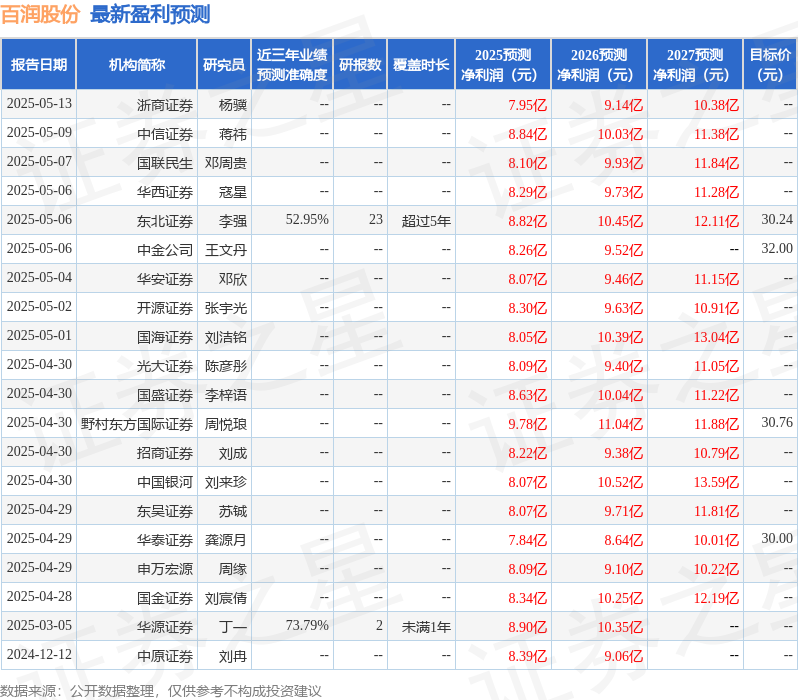Screen dimensions: 798x700
Task: Click the 2025-05-09 report date
Action: [39, 132]
